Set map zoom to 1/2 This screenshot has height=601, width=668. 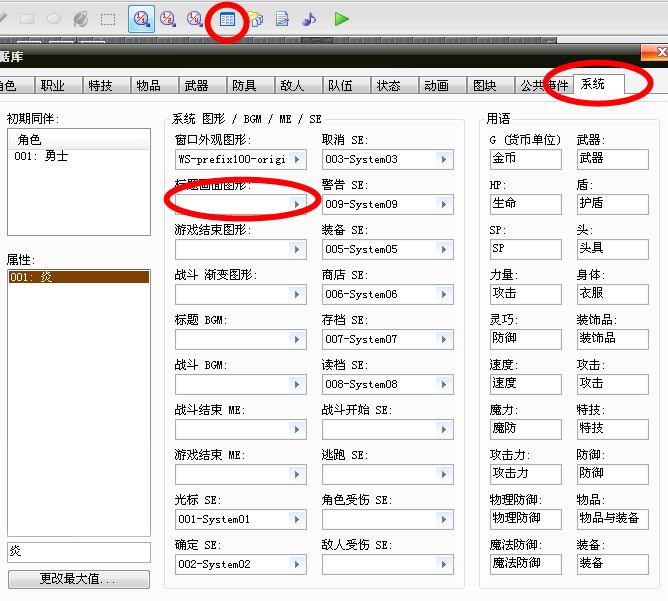pyautogui.click(x=168, y=19)
